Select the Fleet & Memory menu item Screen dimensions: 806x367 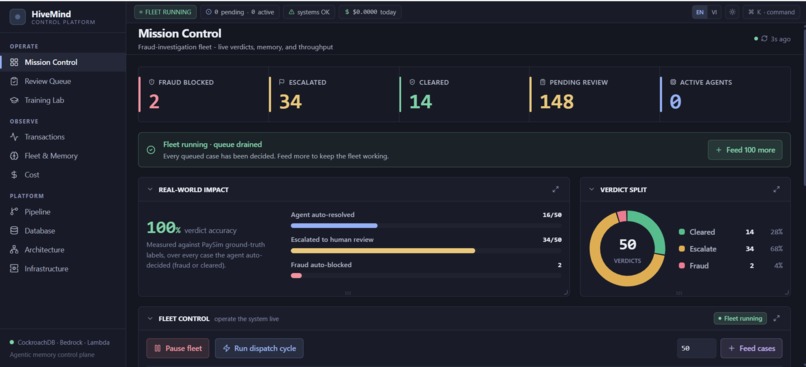click(x=63, y=156)
